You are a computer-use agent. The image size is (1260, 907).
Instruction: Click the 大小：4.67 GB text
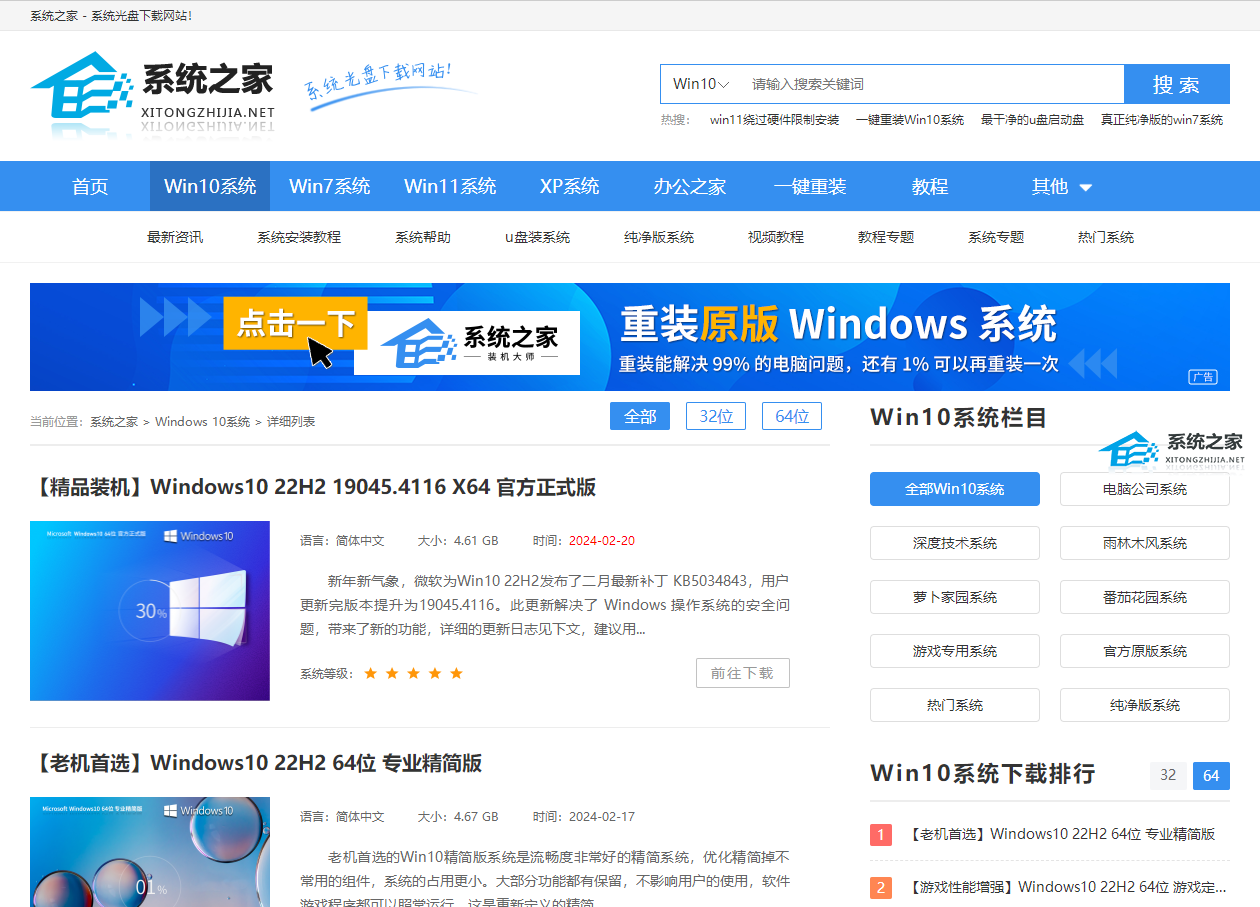pyautogui.click(x=457, y=817)
